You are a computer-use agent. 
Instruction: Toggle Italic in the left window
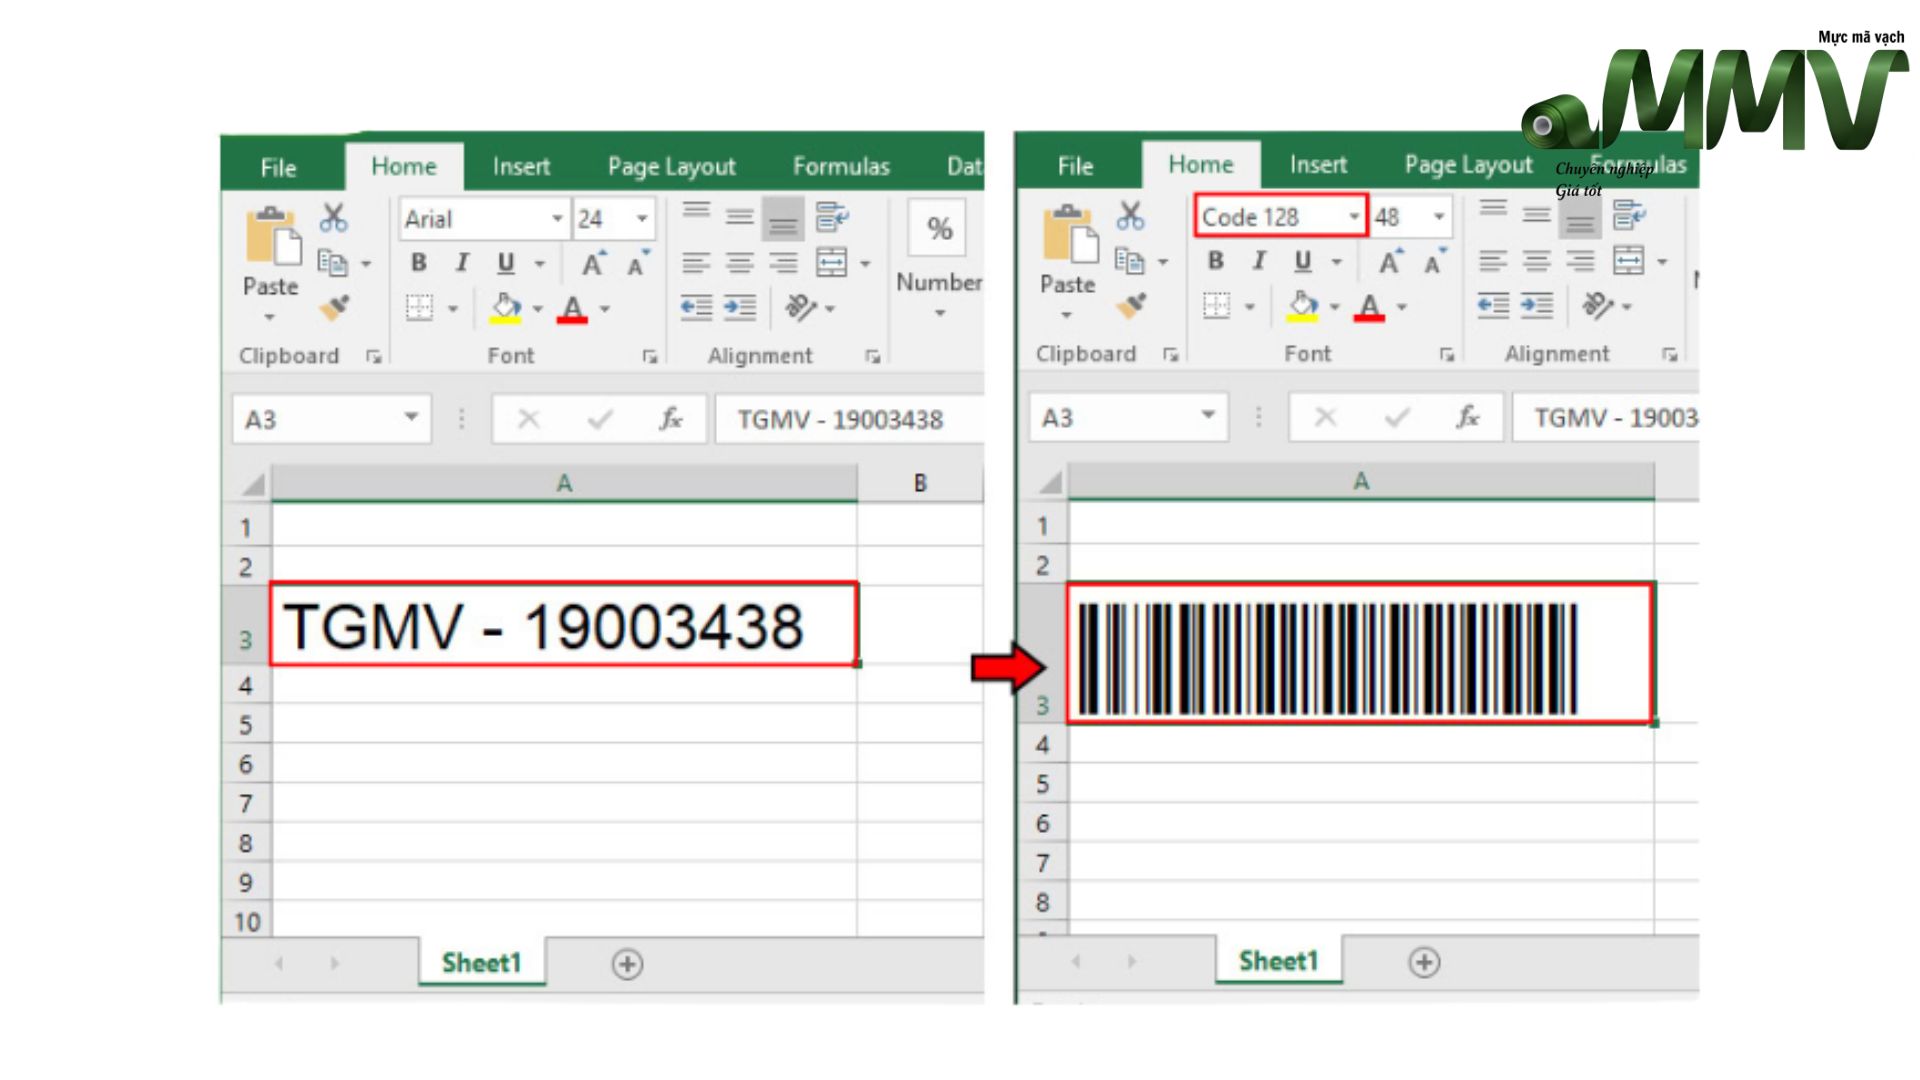pos(462,263)
